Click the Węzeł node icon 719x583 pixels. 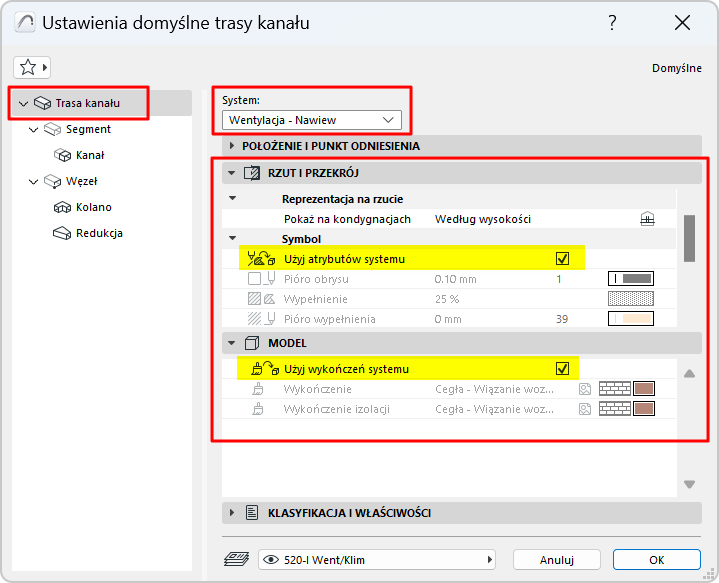[52, 181]
